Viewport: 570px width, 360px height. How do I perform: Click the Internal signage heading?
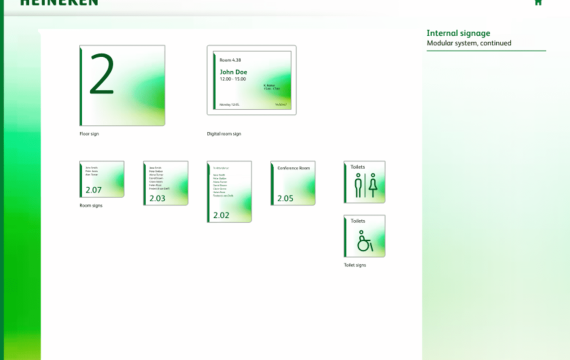458,33
